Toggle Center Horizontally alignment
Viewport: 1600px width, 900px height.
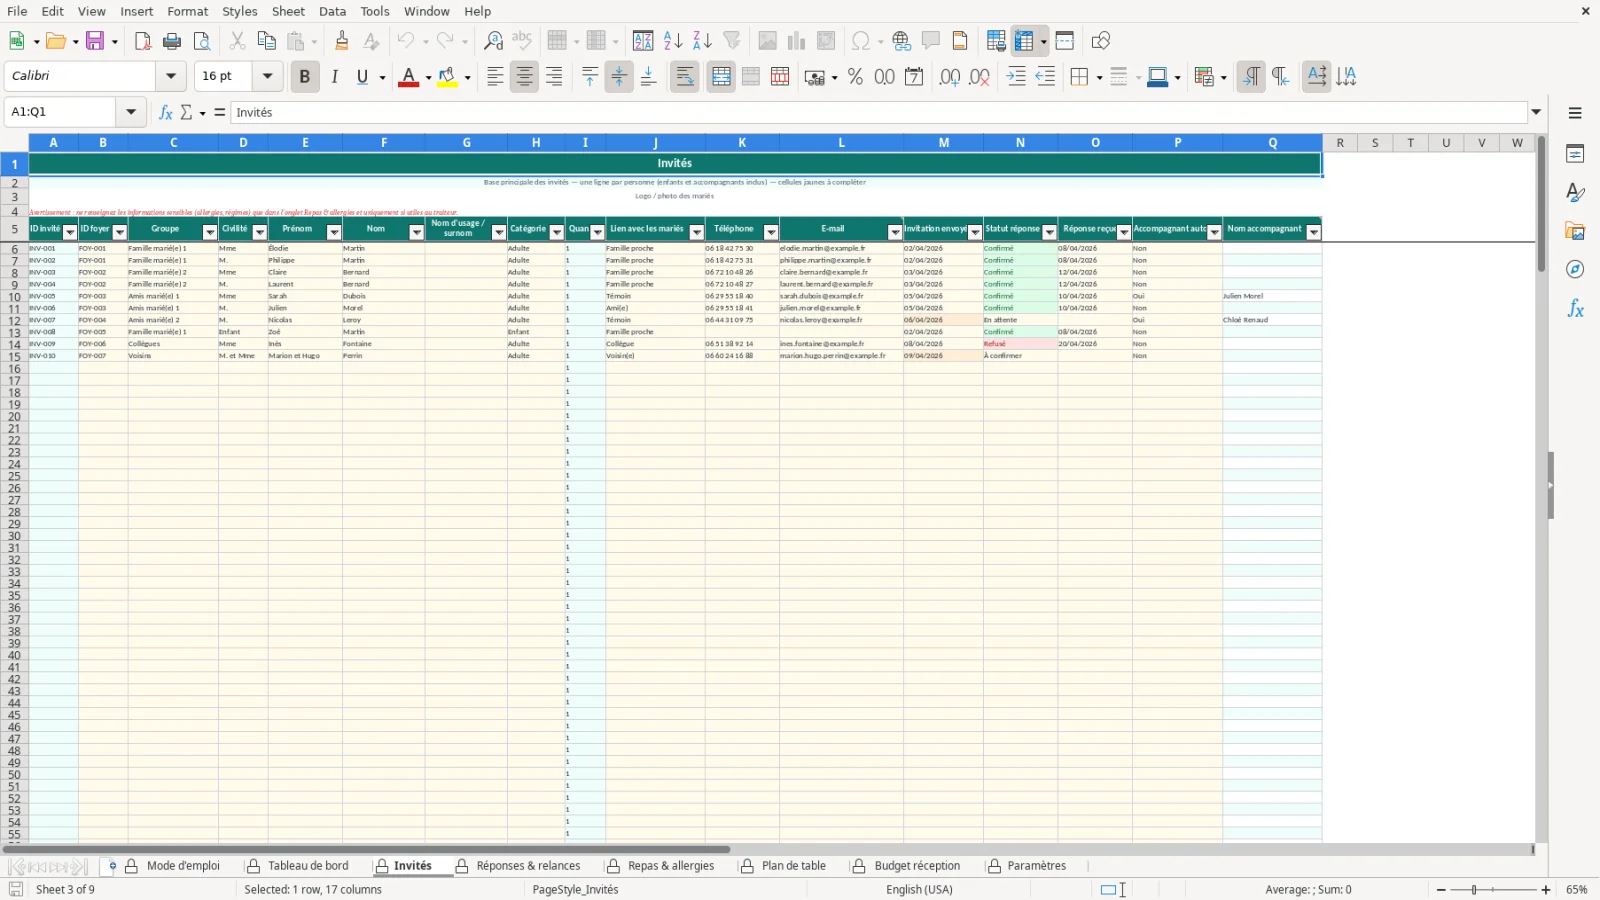coord(524,77)
